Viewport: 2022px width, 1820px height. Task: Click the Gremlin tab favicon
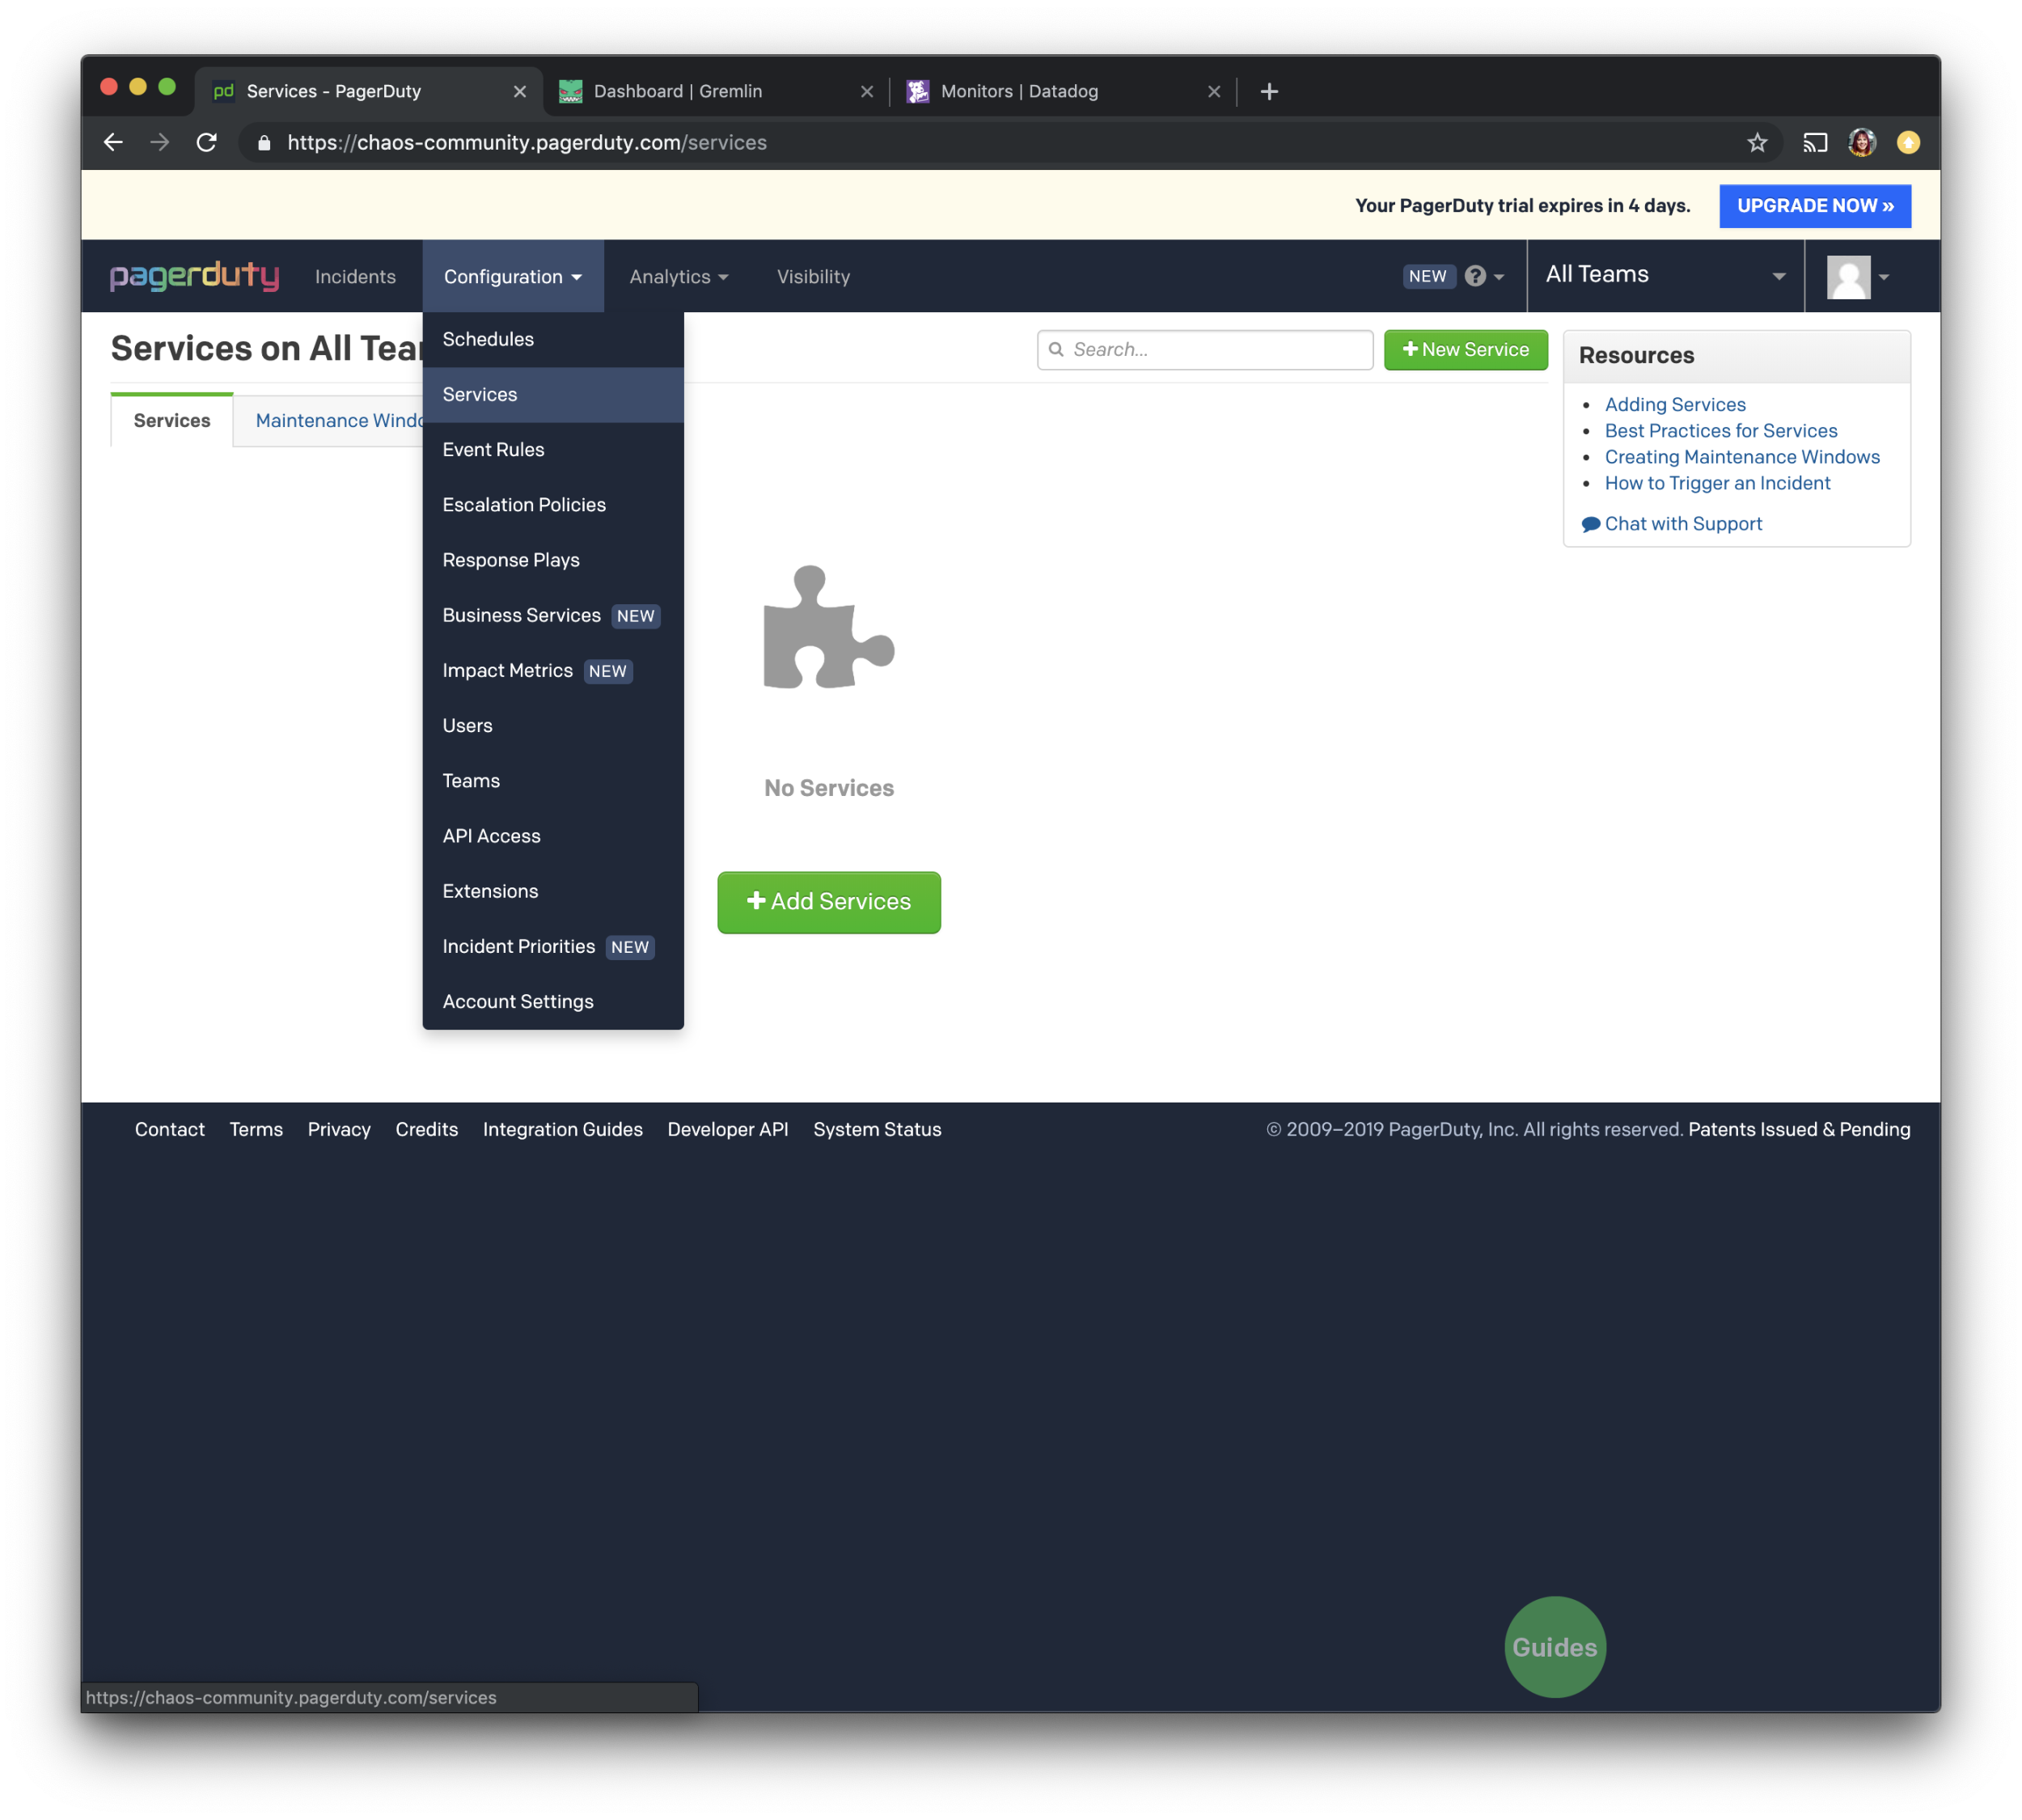click(x=570, y=92)
